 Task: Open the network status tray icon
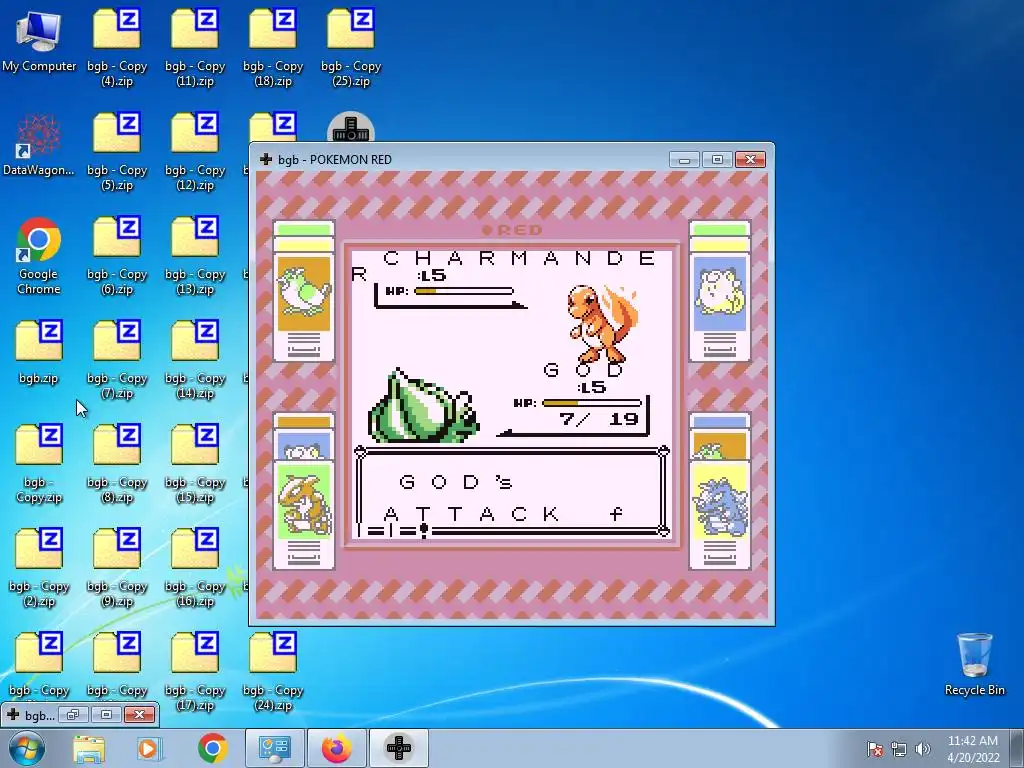click(899, 749)
